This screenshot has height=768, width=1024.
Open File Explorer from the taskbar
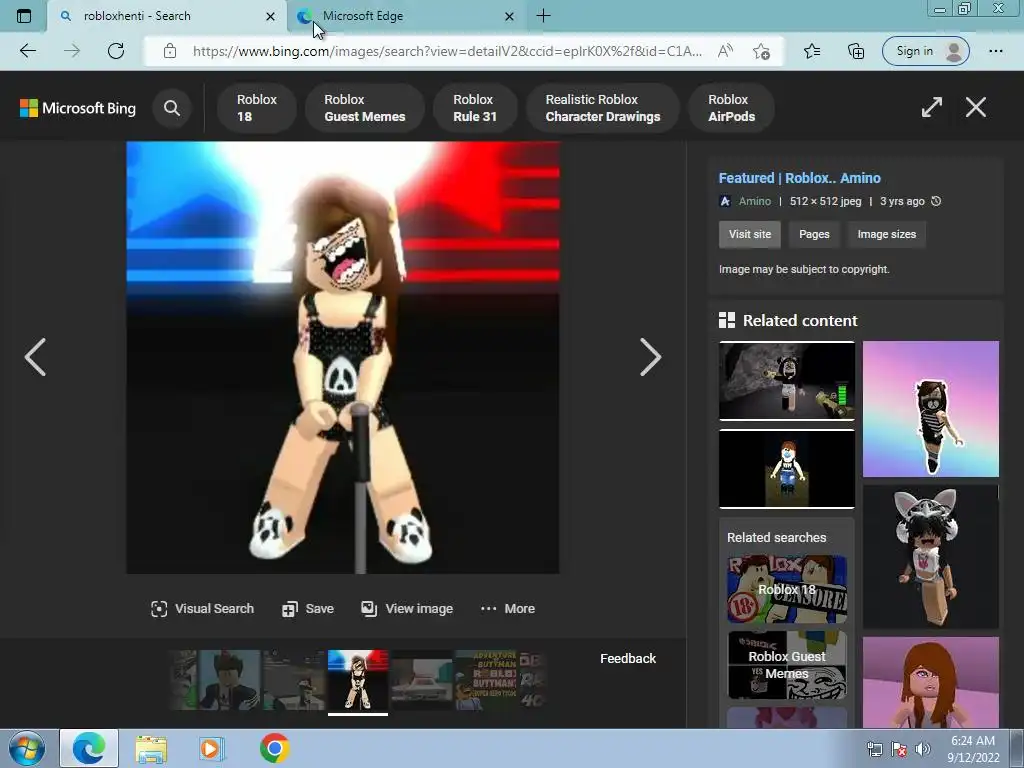click(152, 748)
